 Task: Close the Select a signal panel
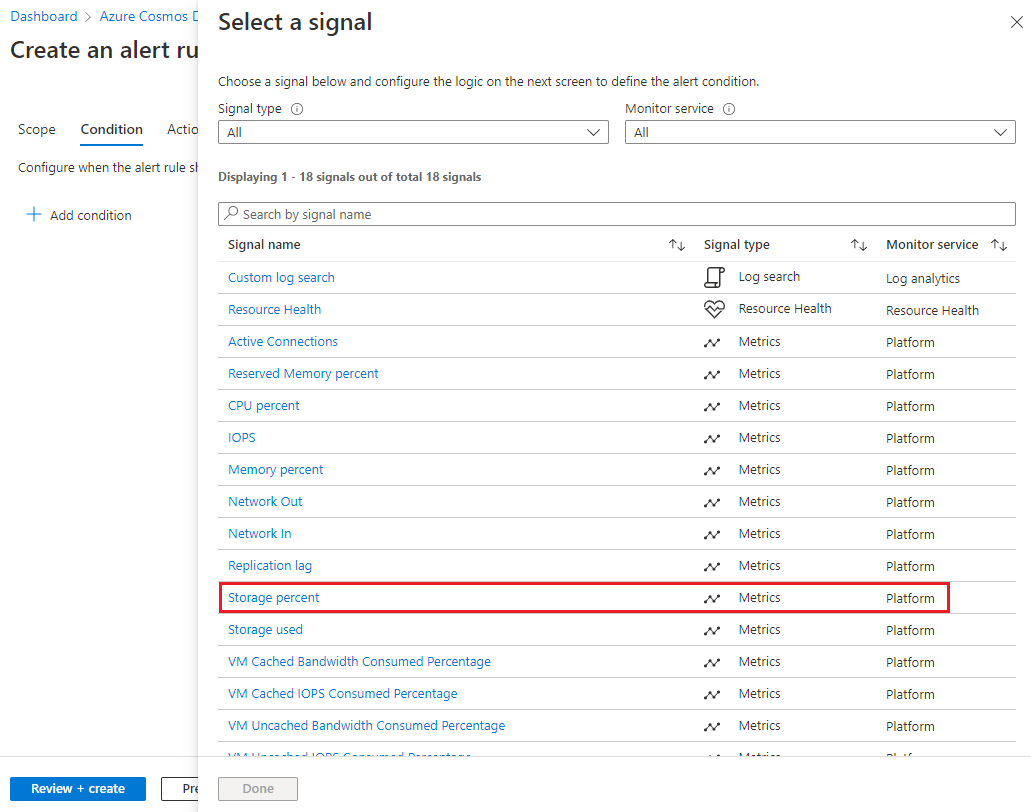click(1016, 21)
